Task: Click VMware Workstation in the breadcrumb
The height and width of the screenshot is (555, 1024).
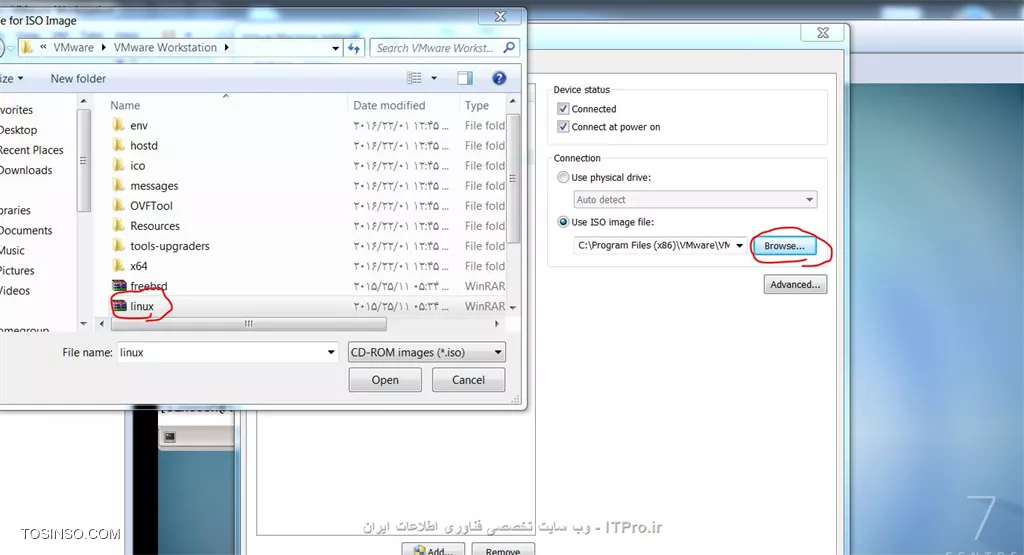Action: tap(165, 47)
